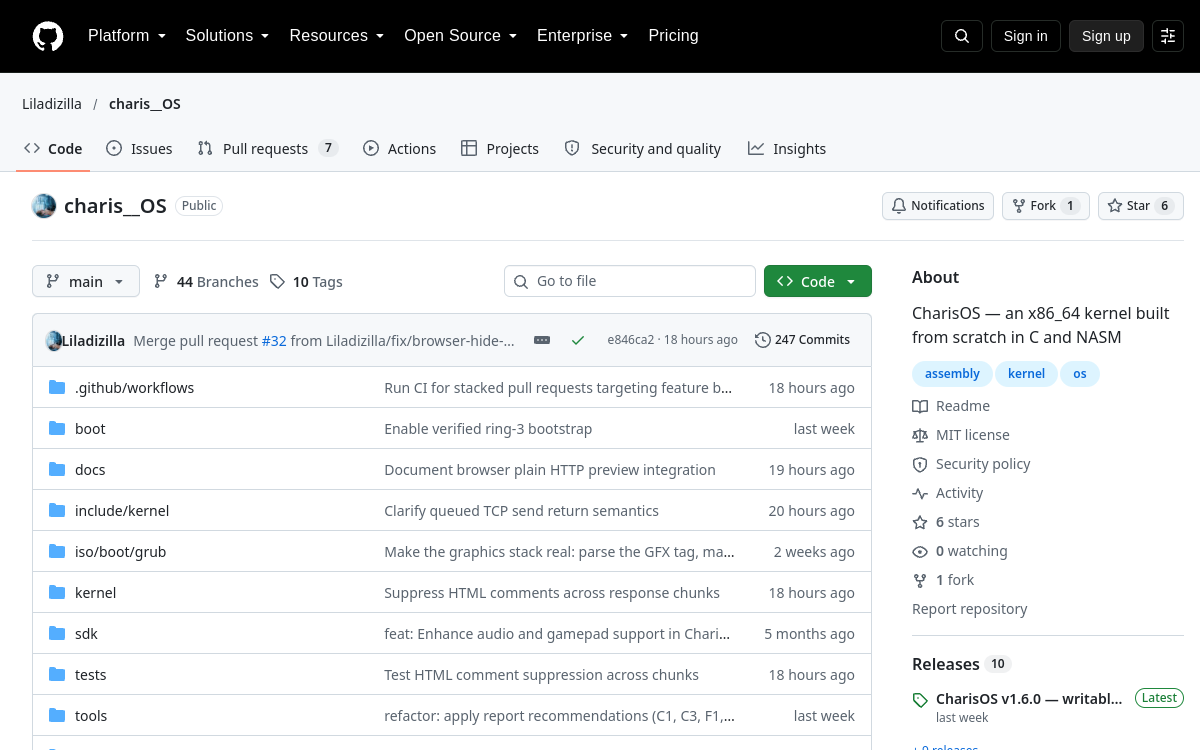Click the repository avatar beside charis__OS title
Viewport: 1200px width, 750px height.
[x=44, y=206]
